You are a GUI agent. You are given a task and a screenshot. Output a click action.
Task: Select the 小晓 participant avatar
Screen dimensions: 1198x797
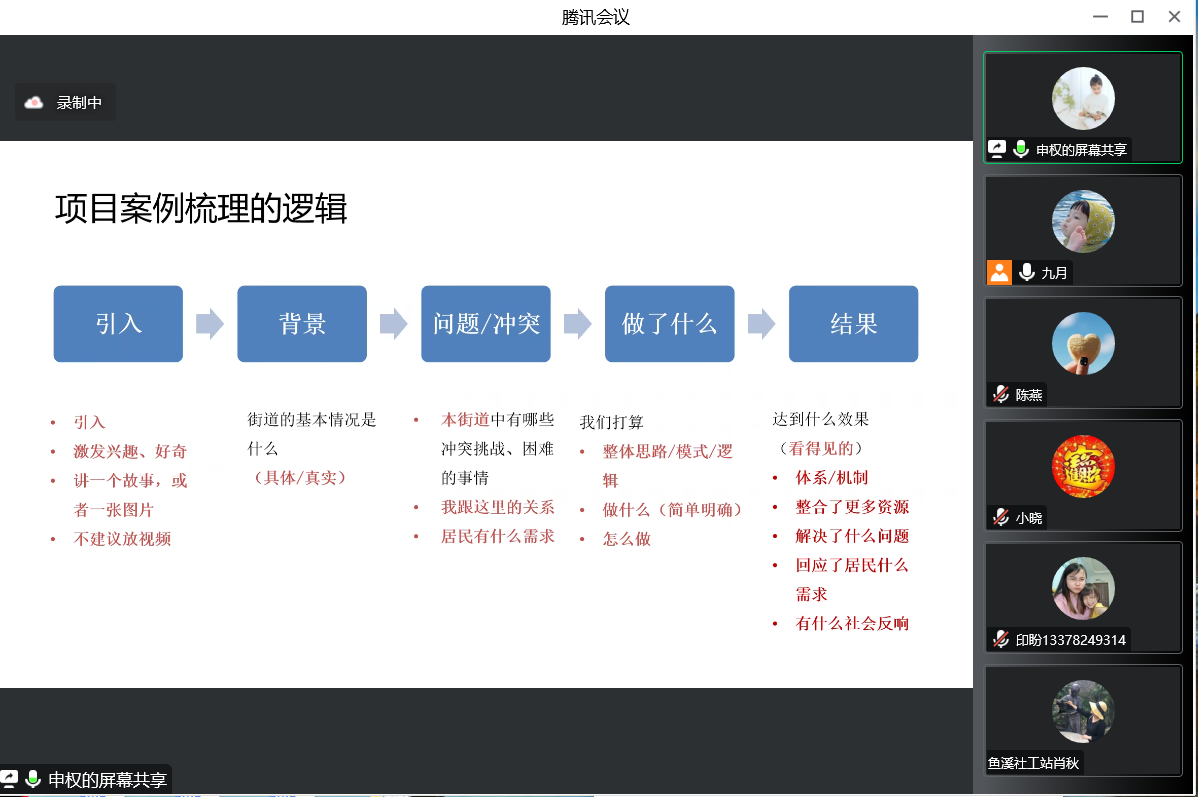tap(1083, 467)
